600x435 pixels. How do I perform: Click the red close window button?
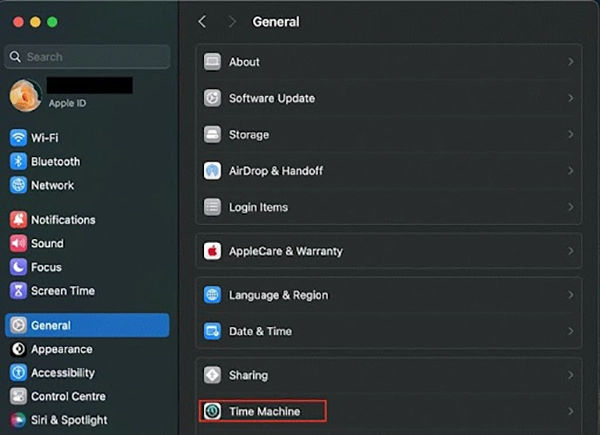pyautogui.click(x=18, y=22)
